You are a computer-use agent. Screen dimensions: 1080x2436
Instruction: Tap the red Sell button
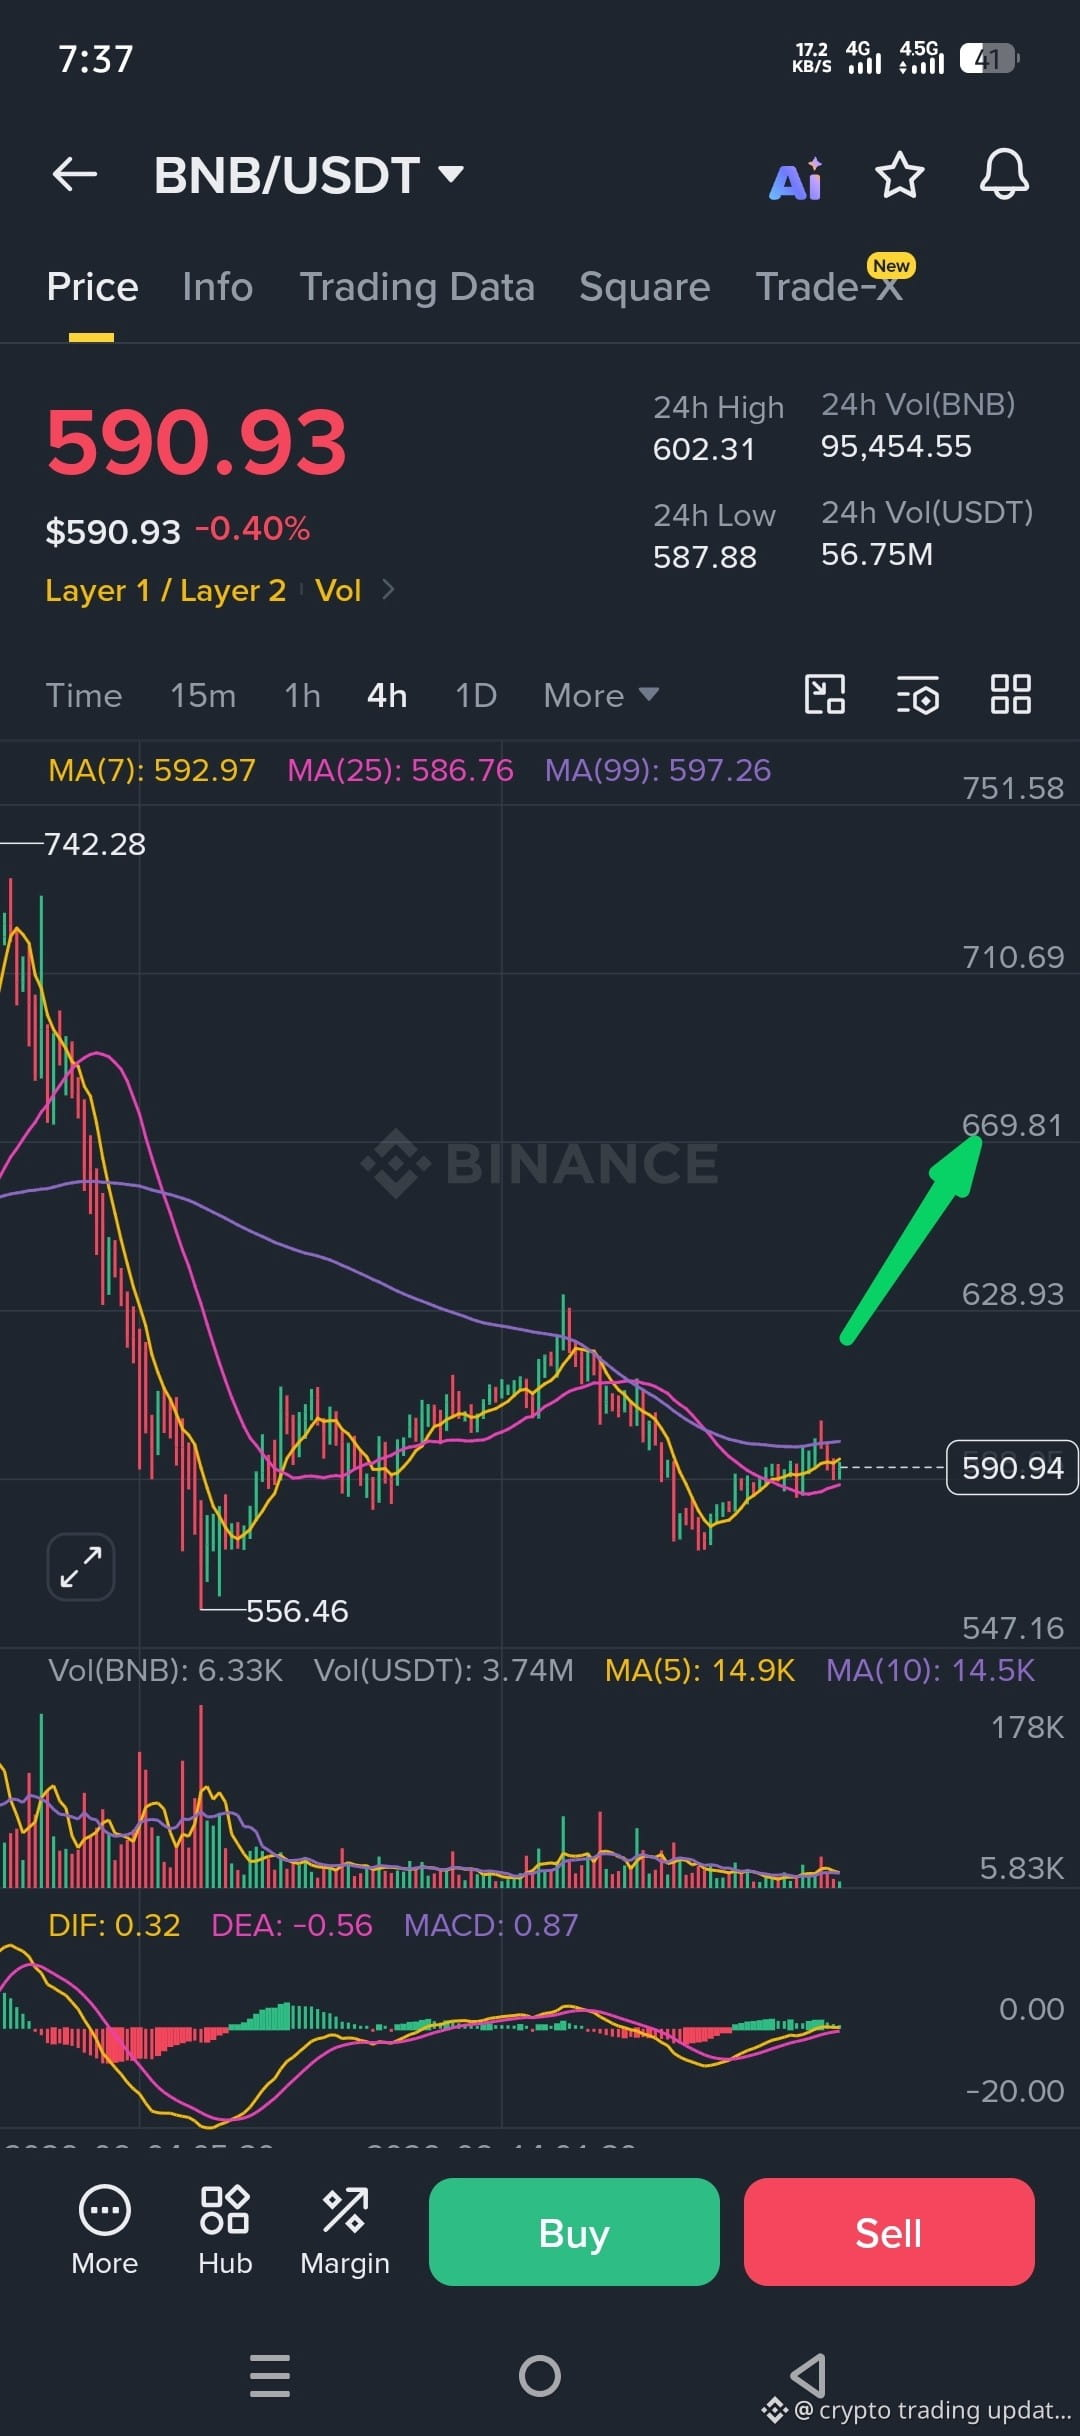[889, 2232]
